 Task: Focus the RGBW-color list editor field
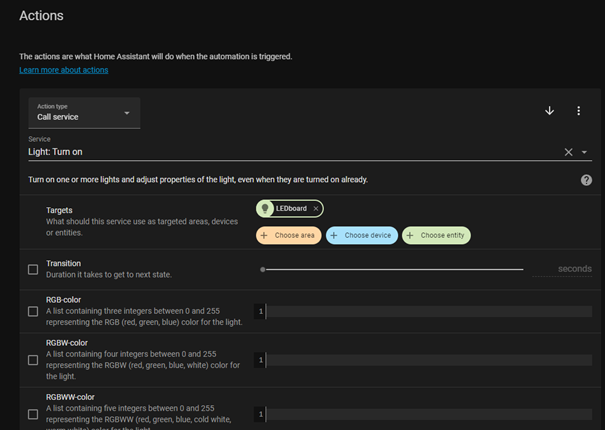(x=423, y=360)
